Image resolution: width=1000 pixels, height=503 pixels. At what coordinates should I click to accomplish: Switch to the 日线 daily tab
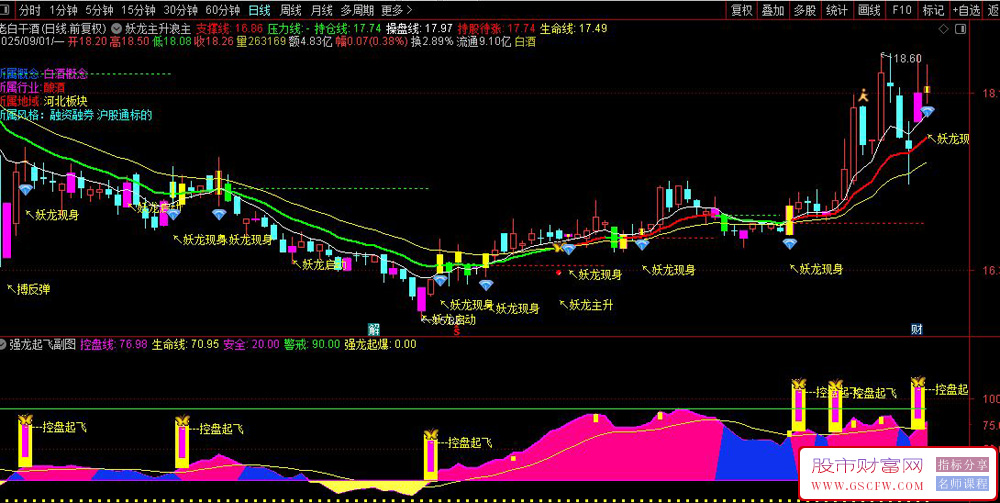pos(260,10)
